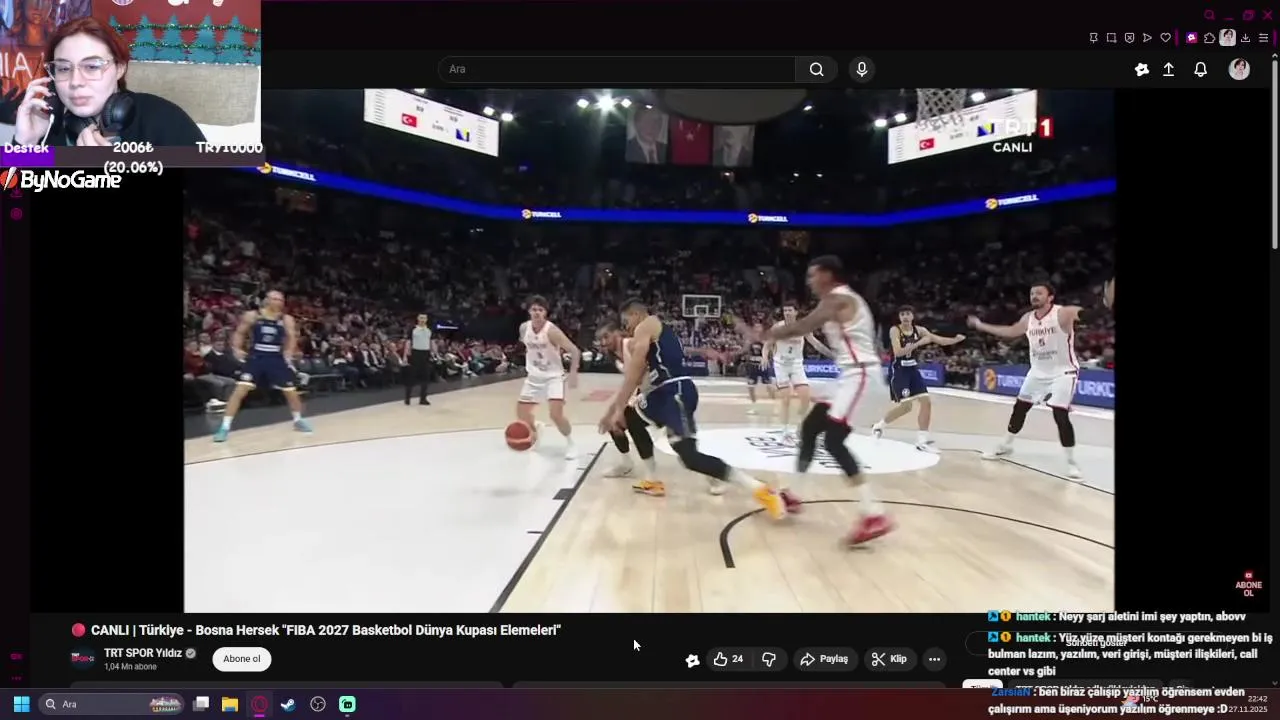Image resolution: width=1280 pixels, height=720 pixels.
Task: Click chat username 'ZarsiaN'
Action: 1011,692
